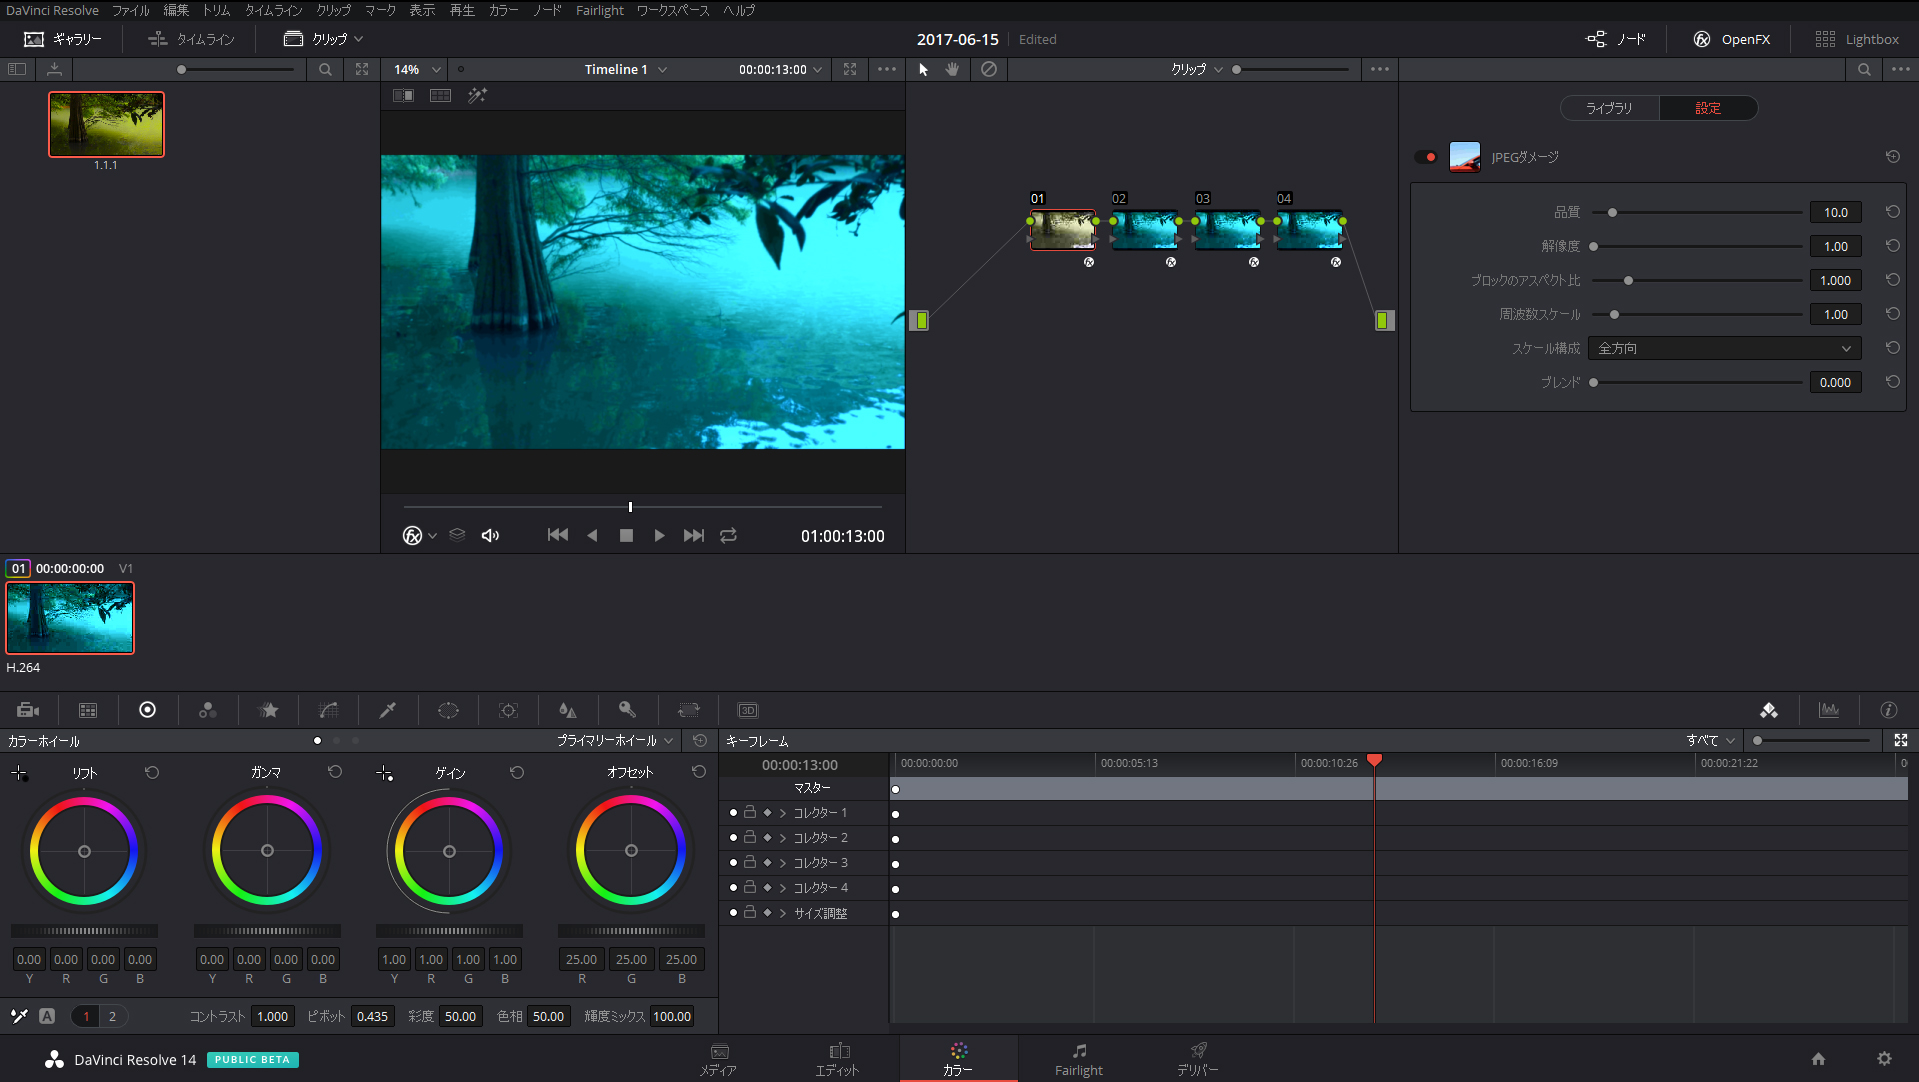Click the 品質 slider handle
This screenshot has width=1919, height=1082.
point(1612,213)
